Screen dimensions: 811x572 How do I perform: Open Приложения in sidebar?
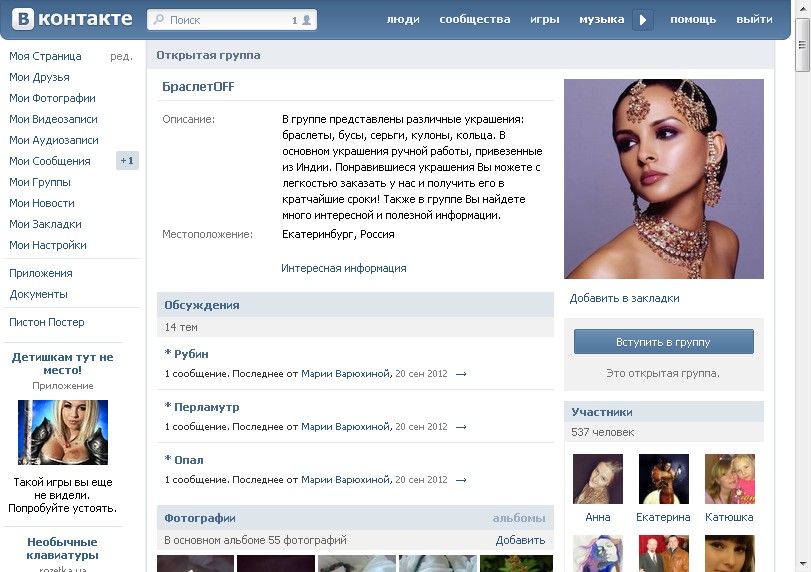(41, 273)
